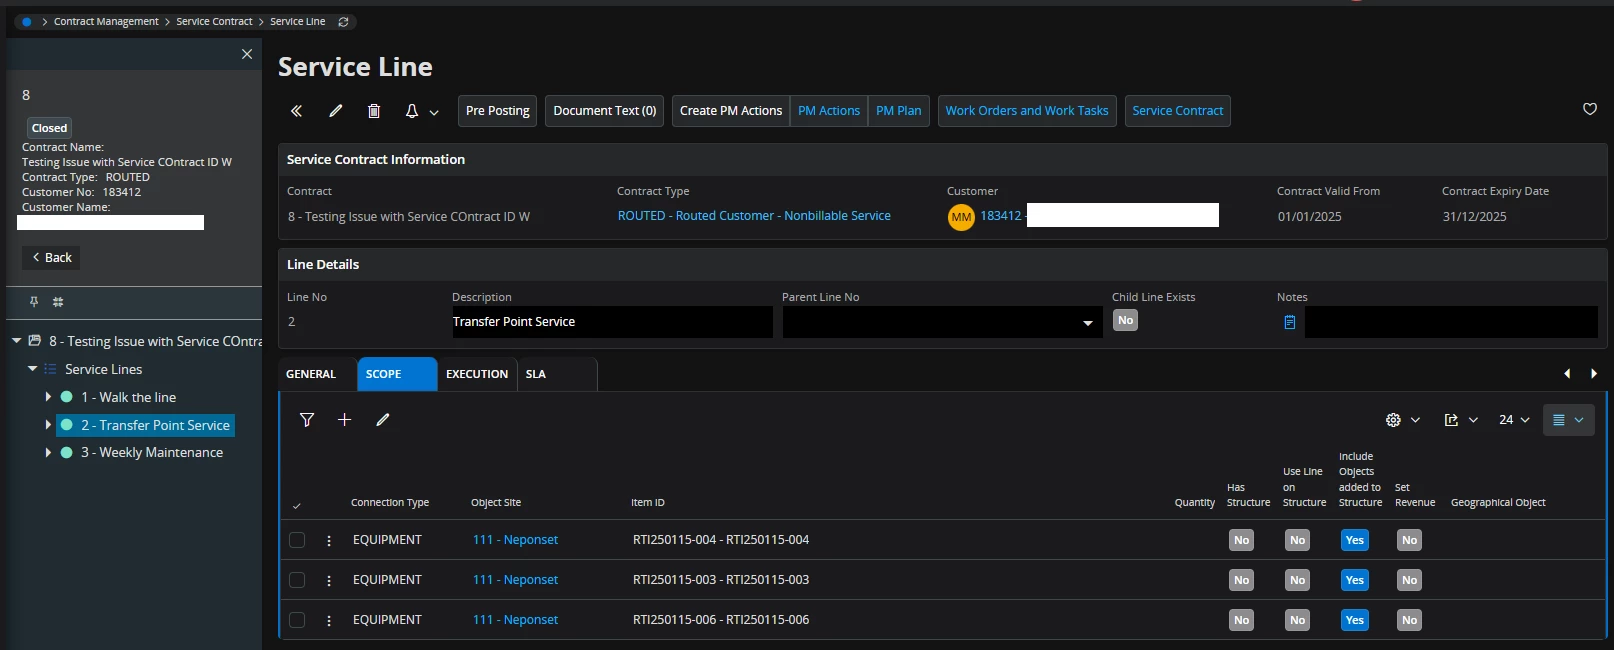
Task: Click the trash delete icon
Action: [x=374, y=111]
